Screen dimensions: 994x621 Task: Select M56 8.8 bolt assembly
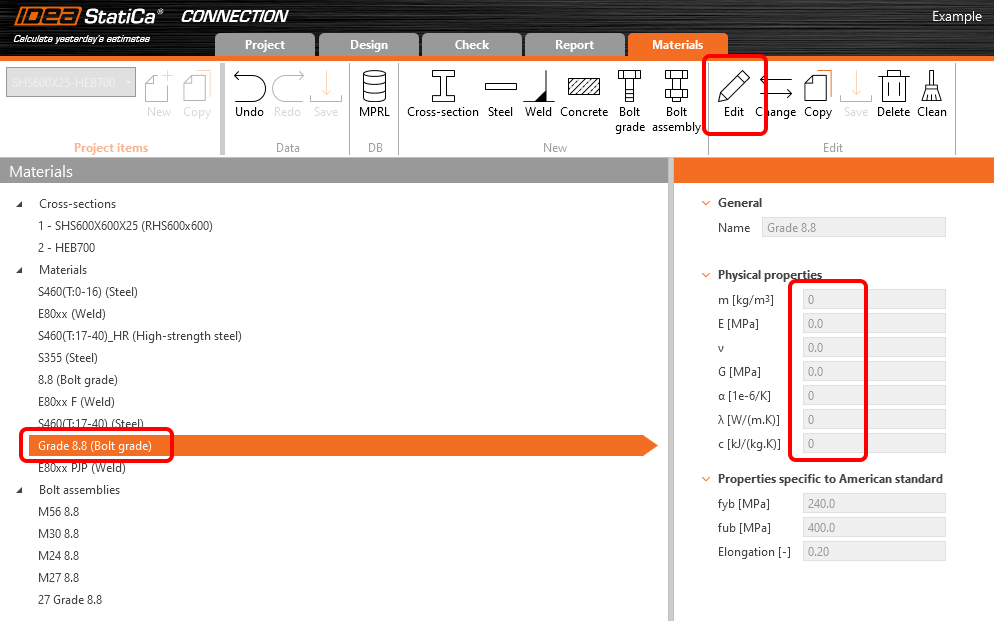(58, 512)
